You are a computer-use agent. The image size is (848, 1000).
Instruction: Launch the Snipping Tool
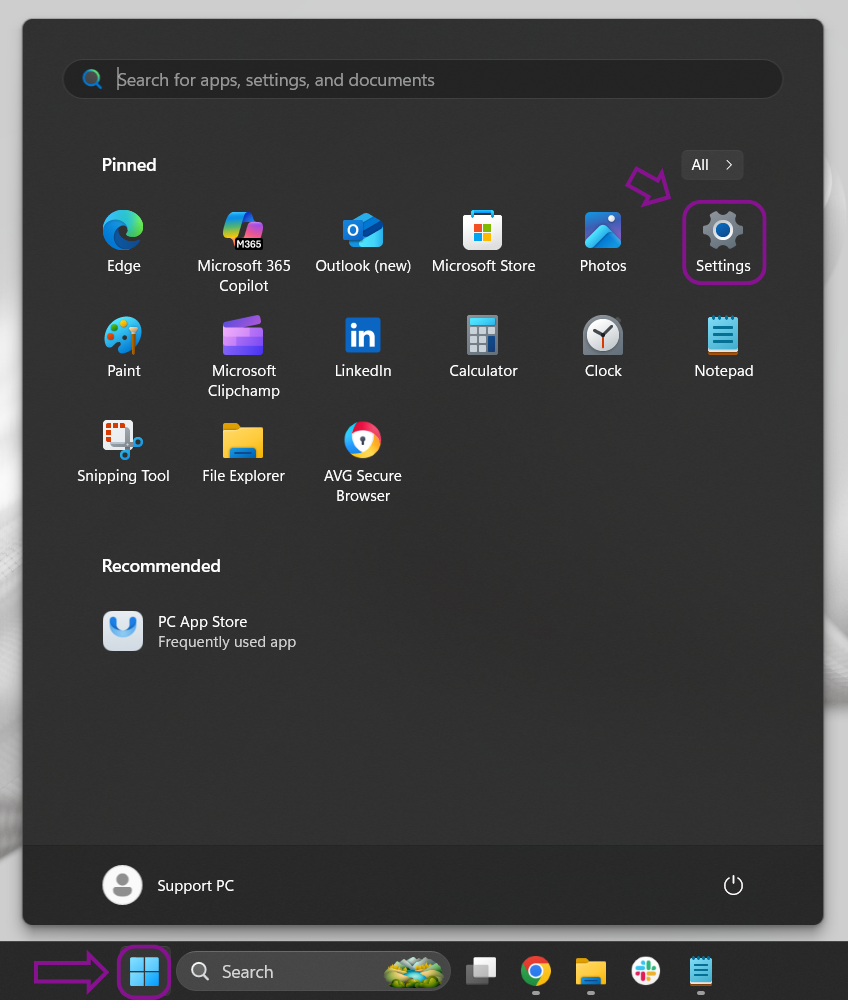click(x=123, y=452)
